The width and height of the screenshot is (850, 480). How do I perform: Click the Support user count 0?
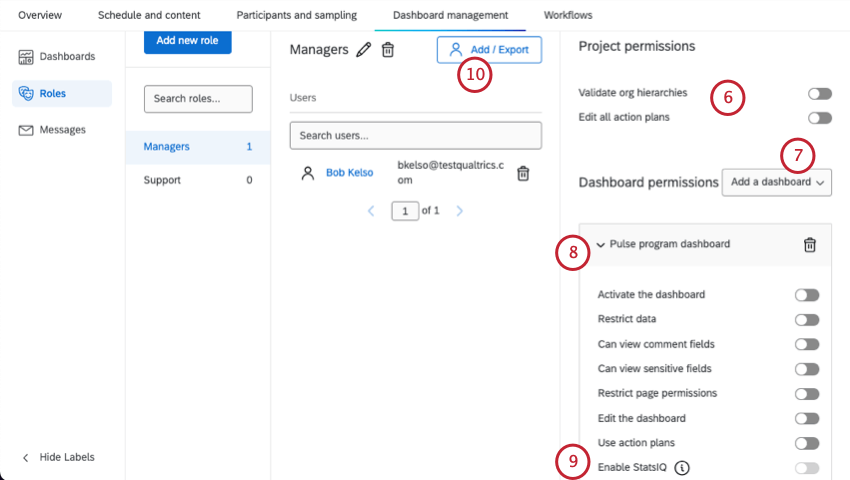click(249, 180)
